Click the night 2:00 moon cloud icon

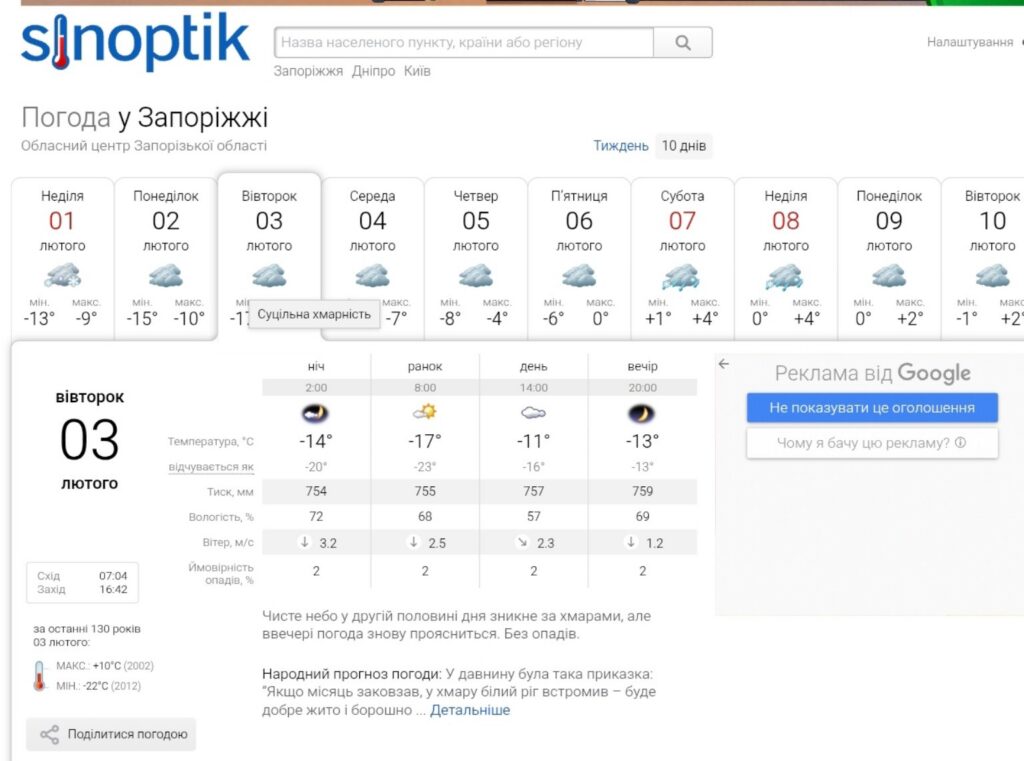[316, 412]
